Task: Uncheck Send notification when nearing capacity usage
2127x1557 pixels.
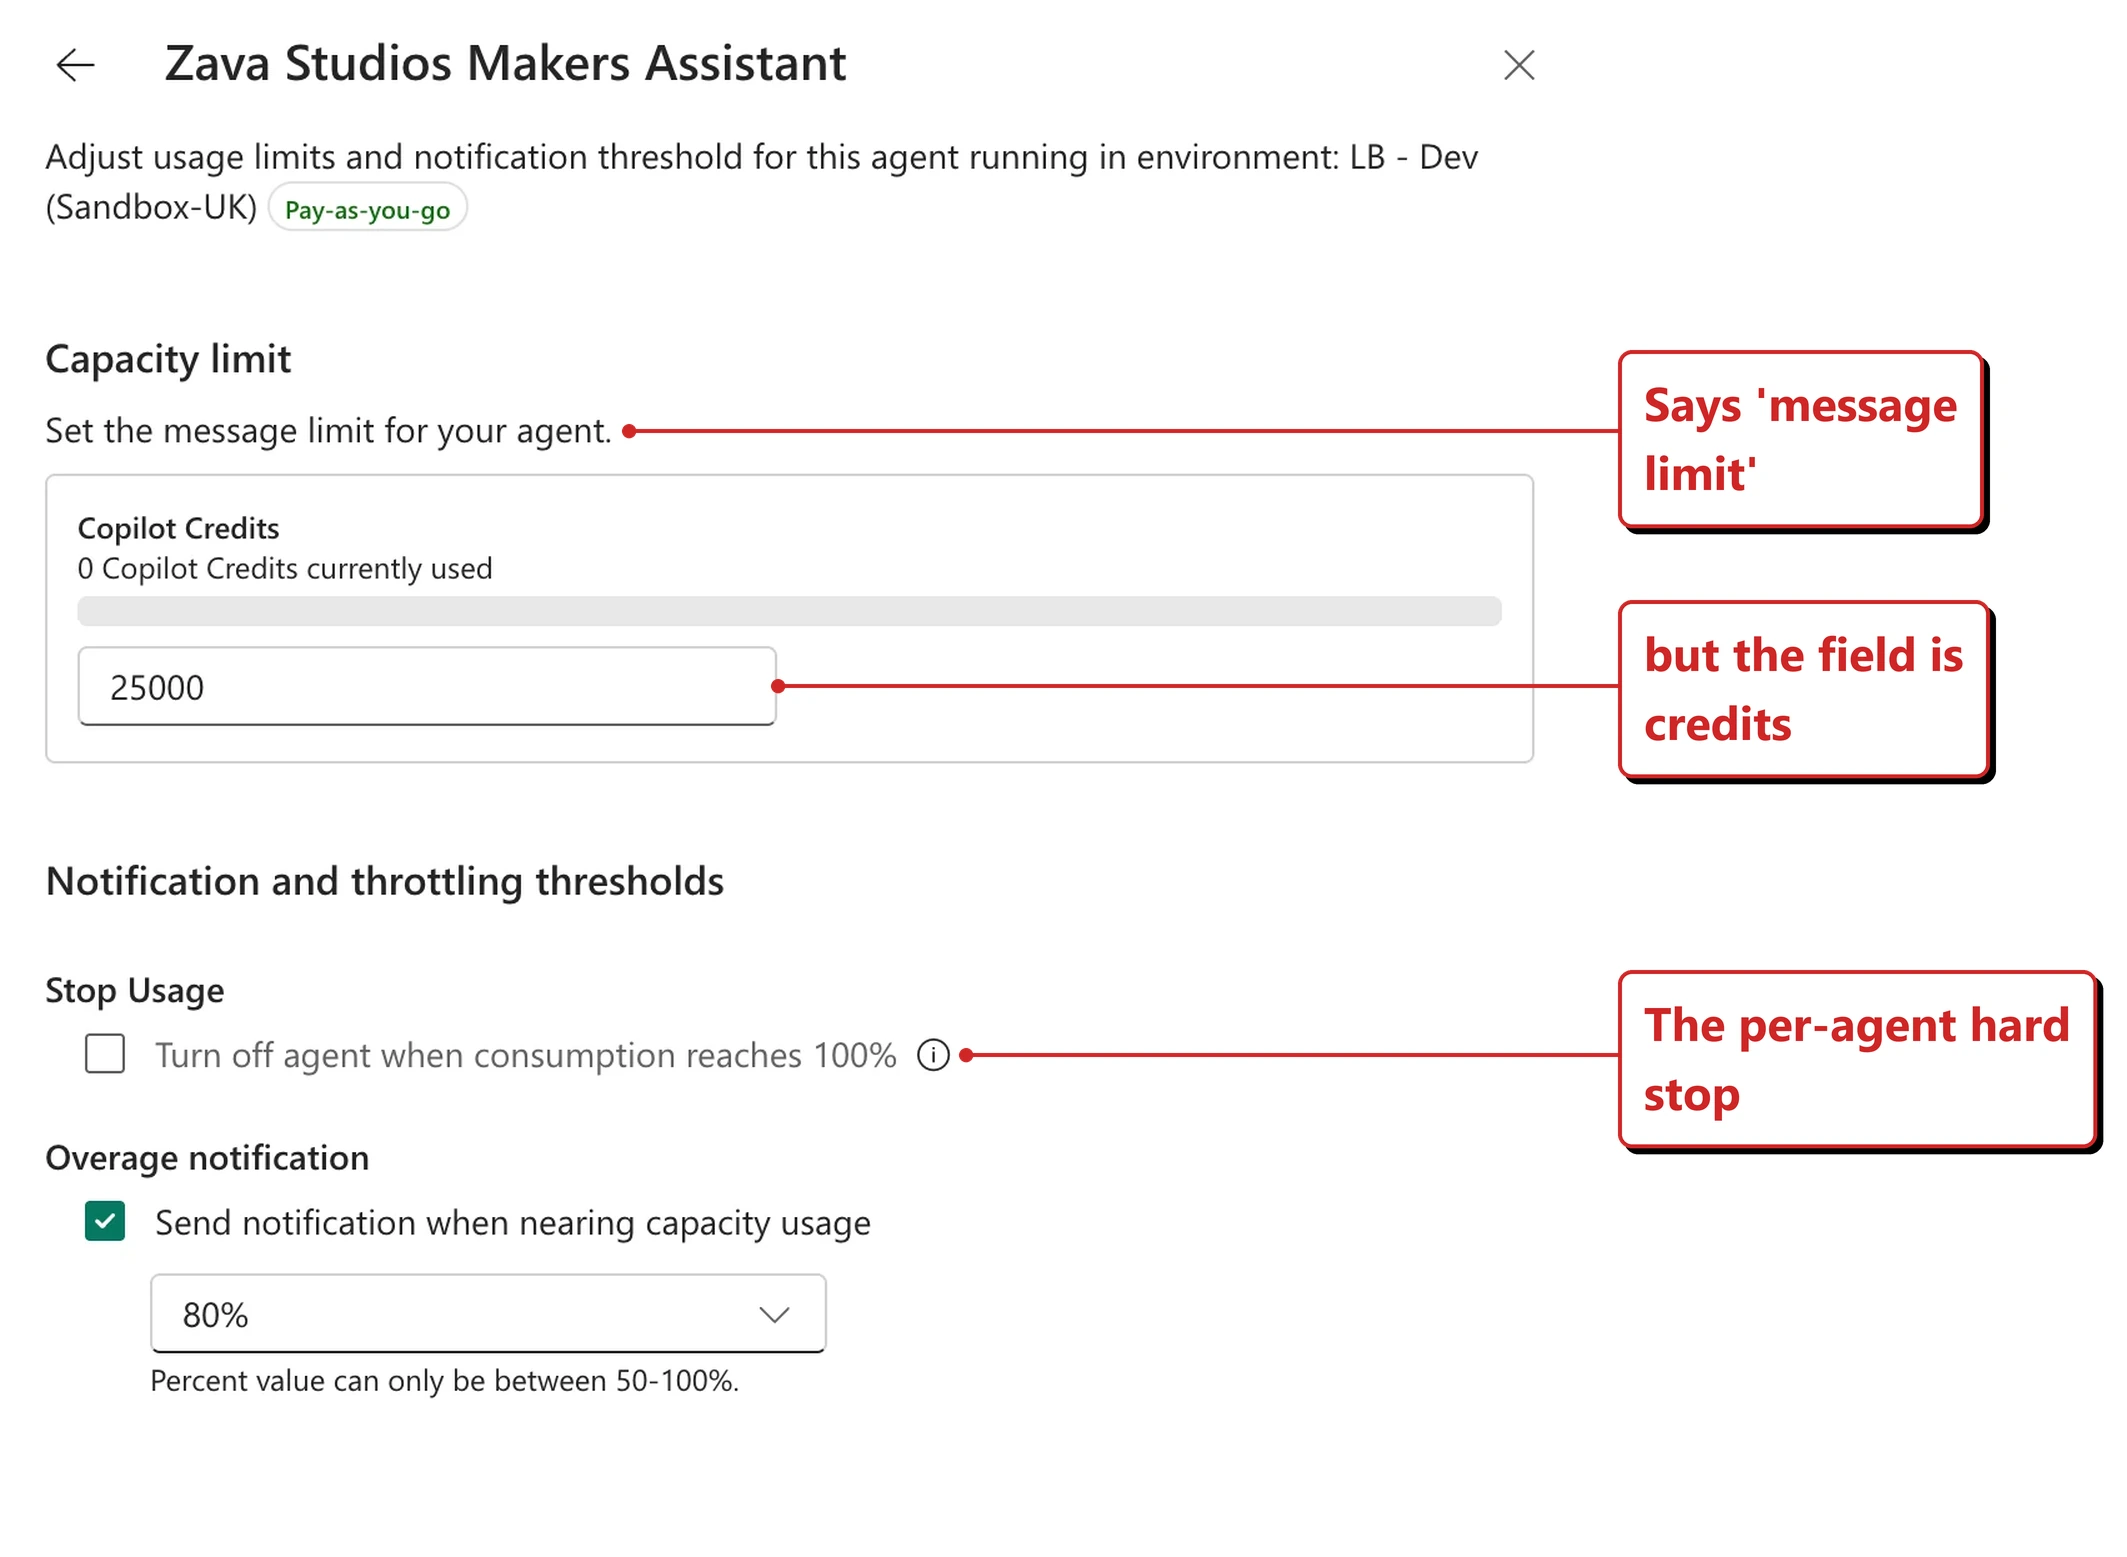Action: (x=105, y=1221)
